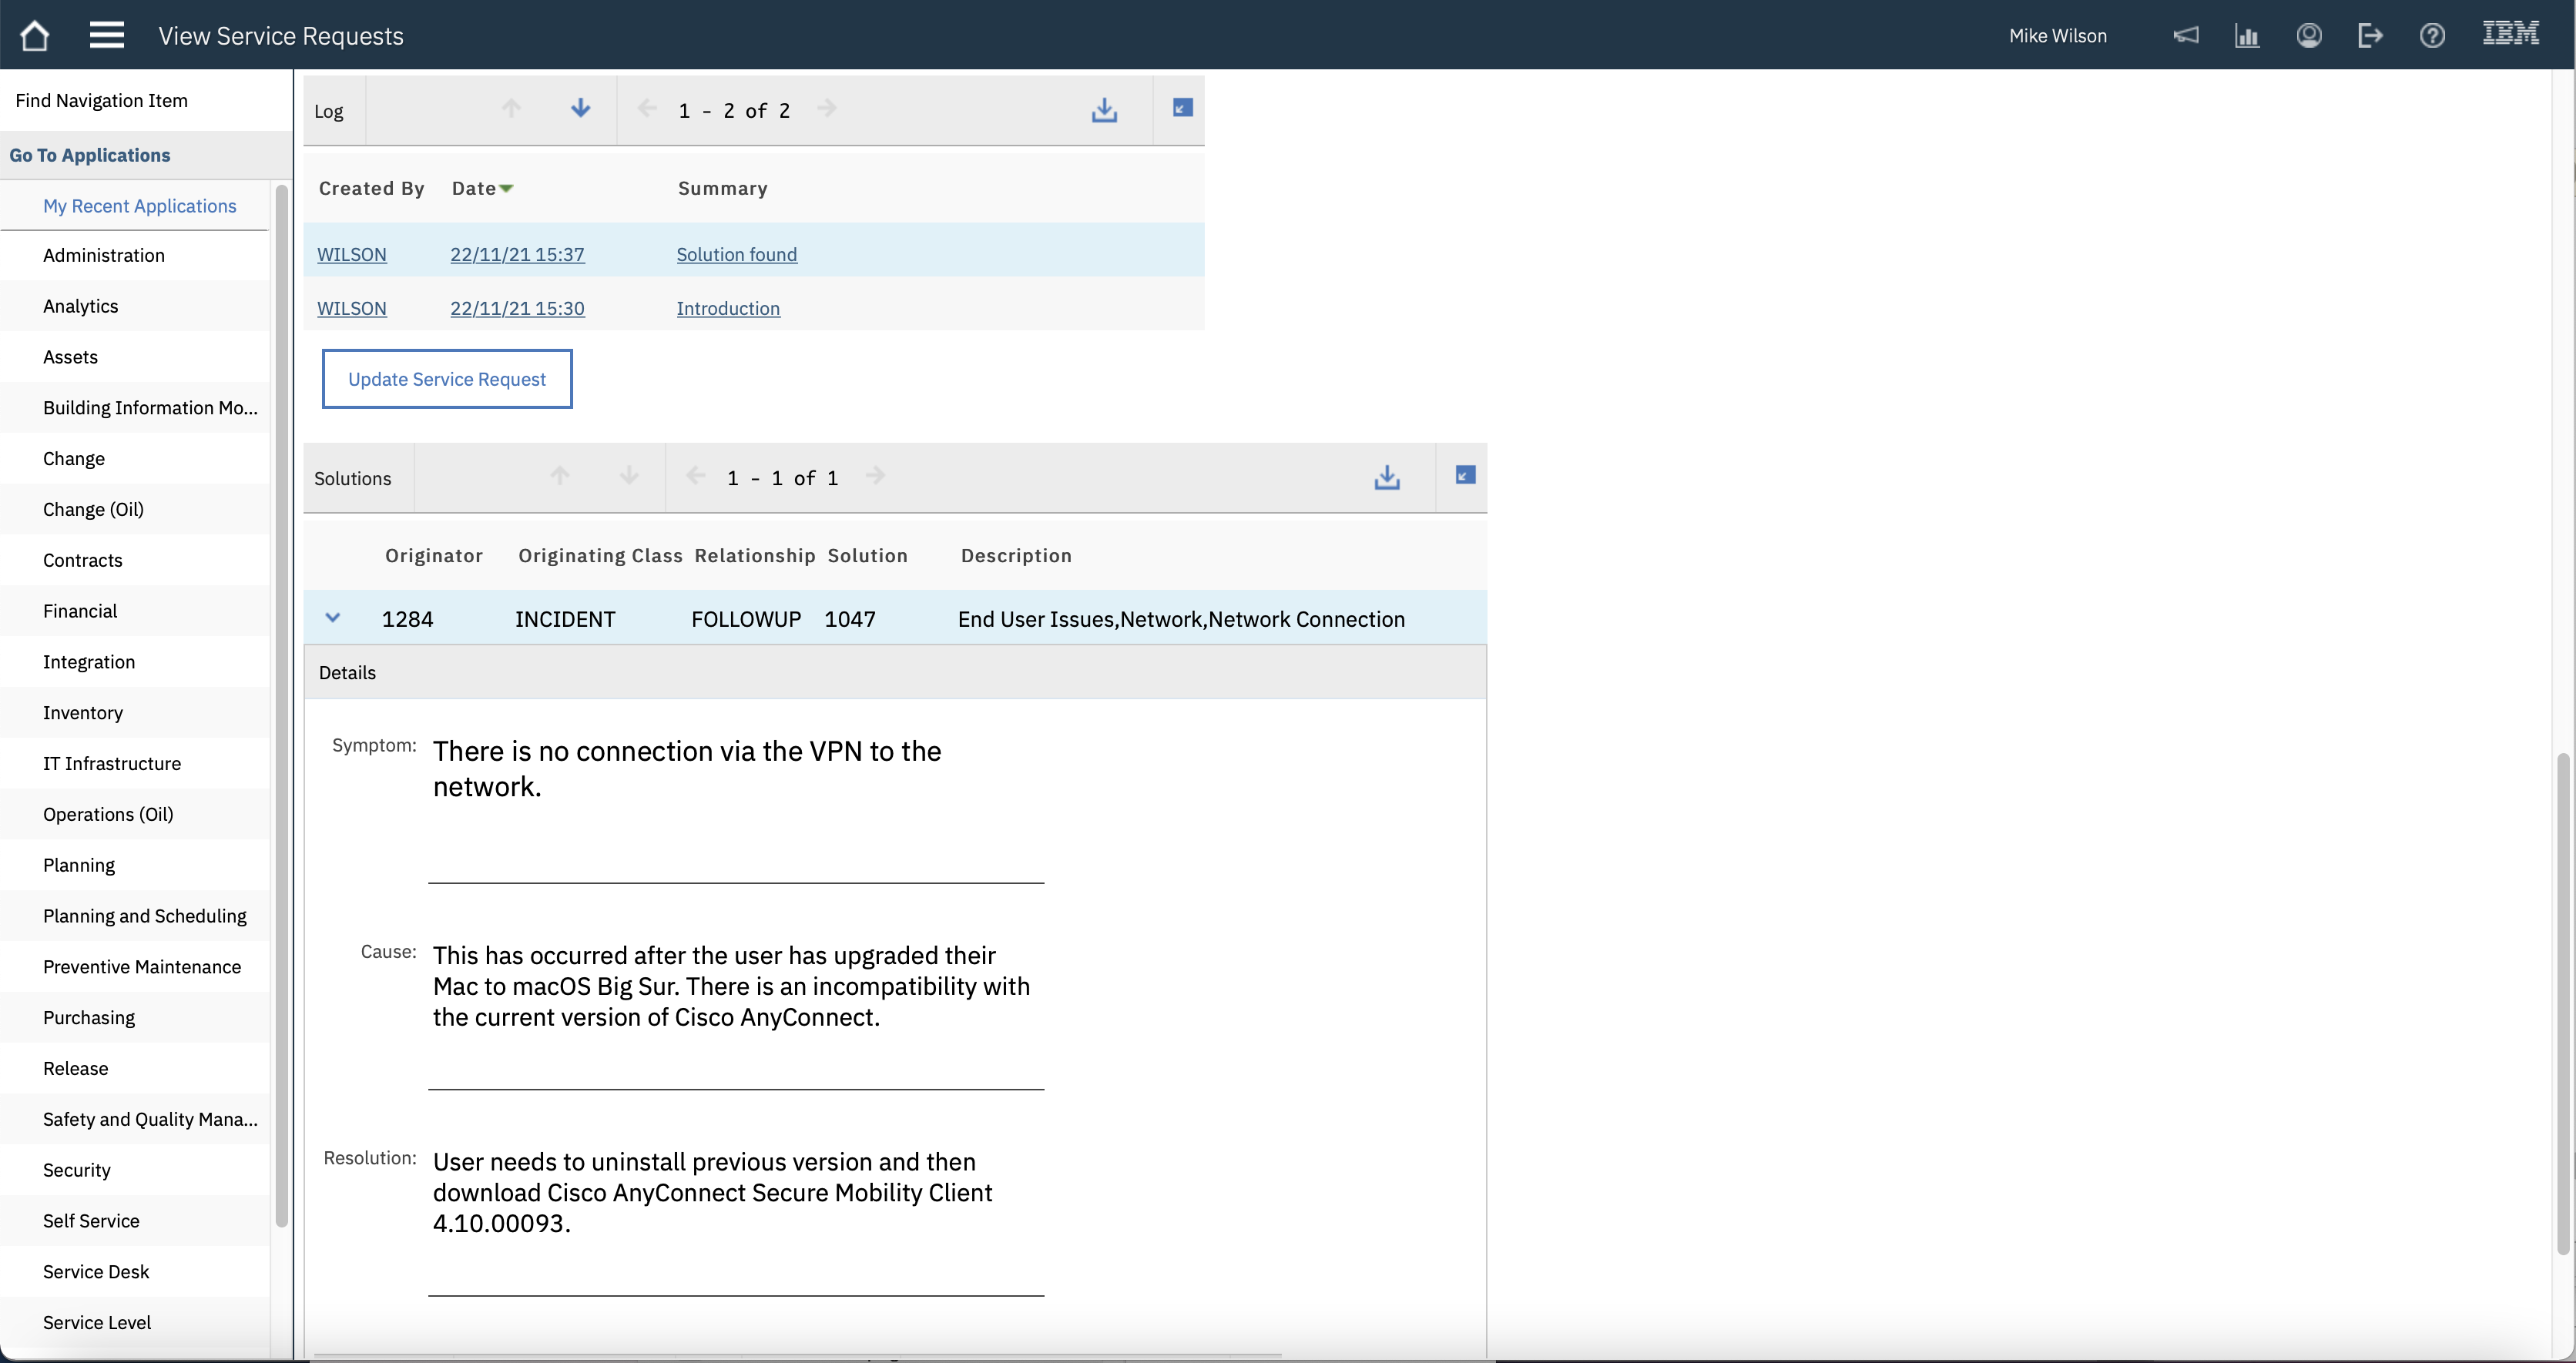Open the reports bar chart icon
The width and height of the screenshot is (2576, 1363).
2247,36
